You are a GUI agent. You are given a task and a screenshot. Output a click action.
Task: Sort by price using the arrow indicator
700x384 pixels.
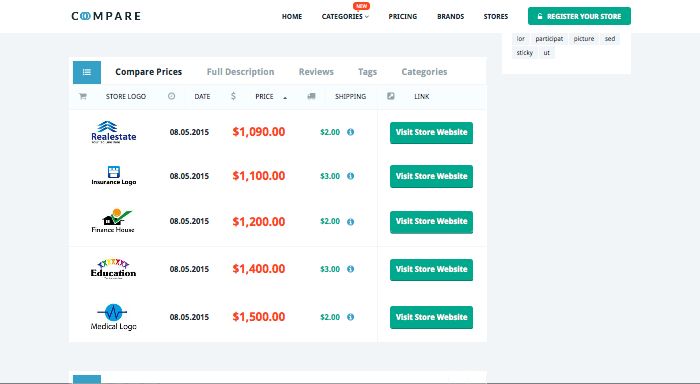click(x=285, y=97)
